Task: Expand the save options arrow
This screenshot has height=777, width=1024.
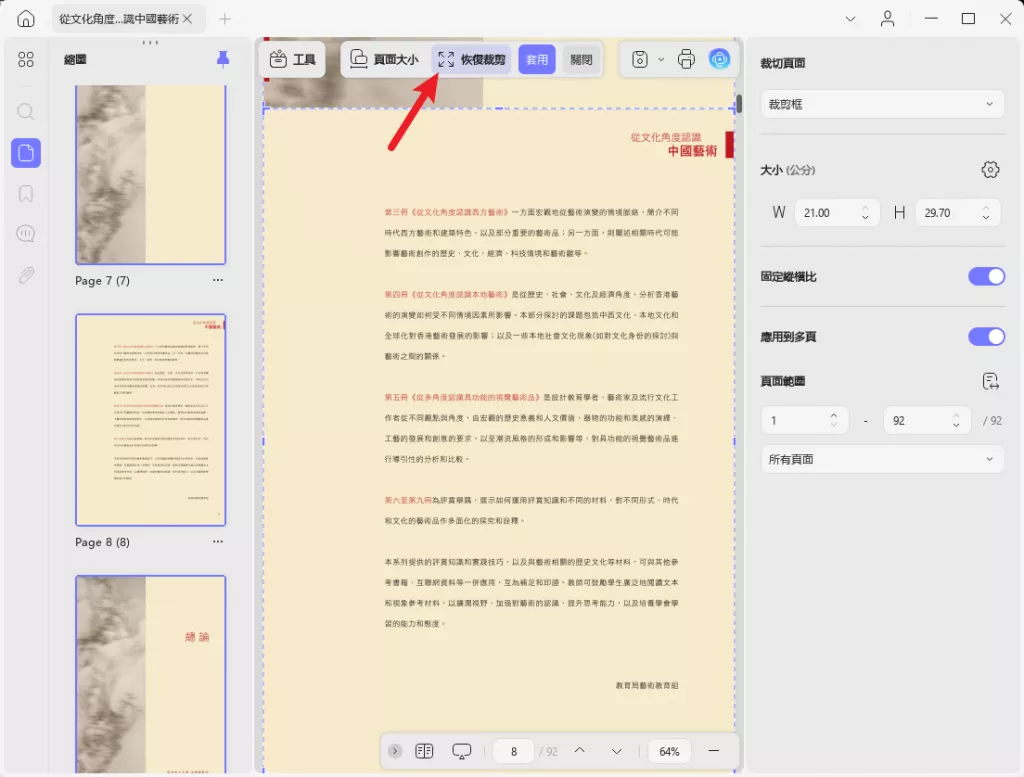Action: click(x=661, y=59)
